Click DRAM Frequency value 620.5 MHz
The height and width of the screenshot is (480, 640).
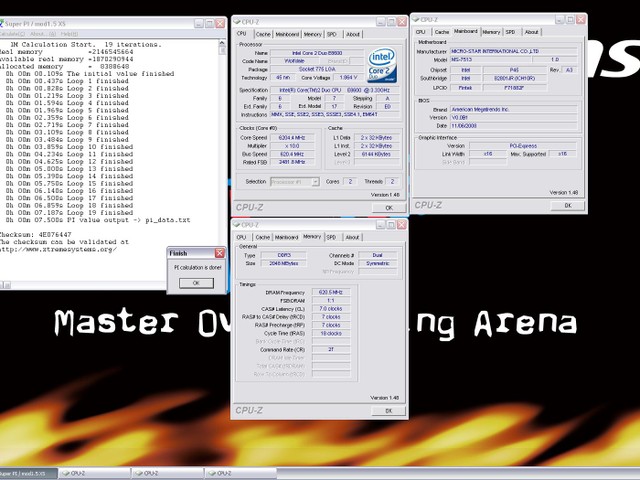click(331, 292)
